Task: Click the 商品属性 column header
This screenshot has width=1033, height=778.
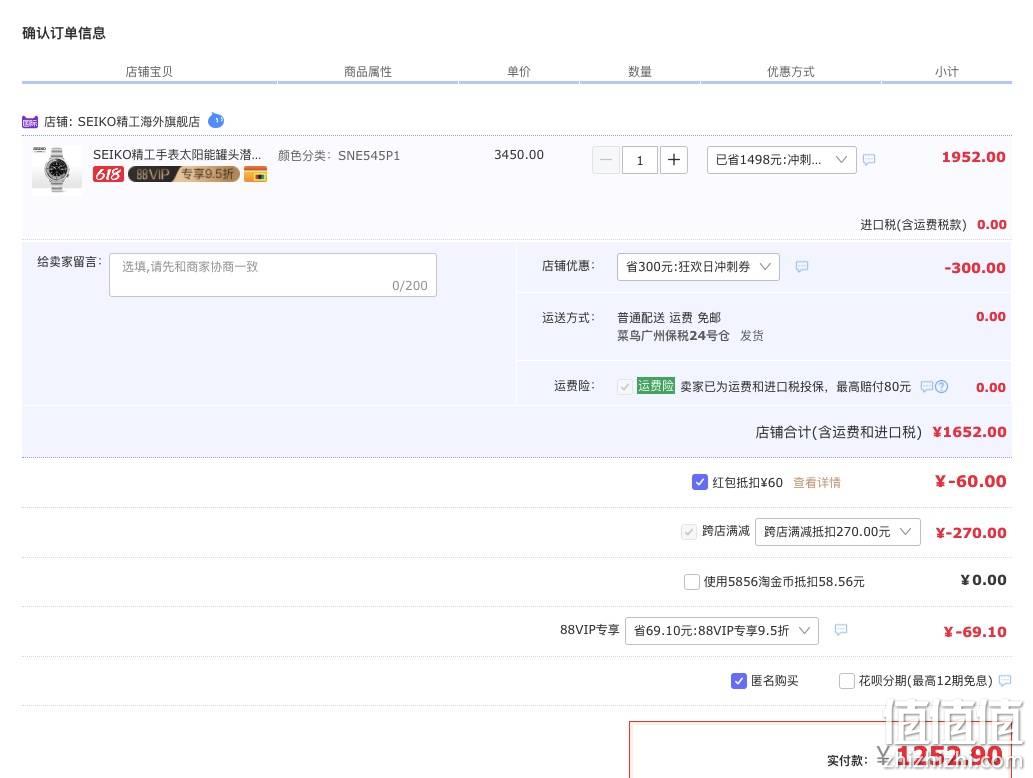Action: pos(368,72)
